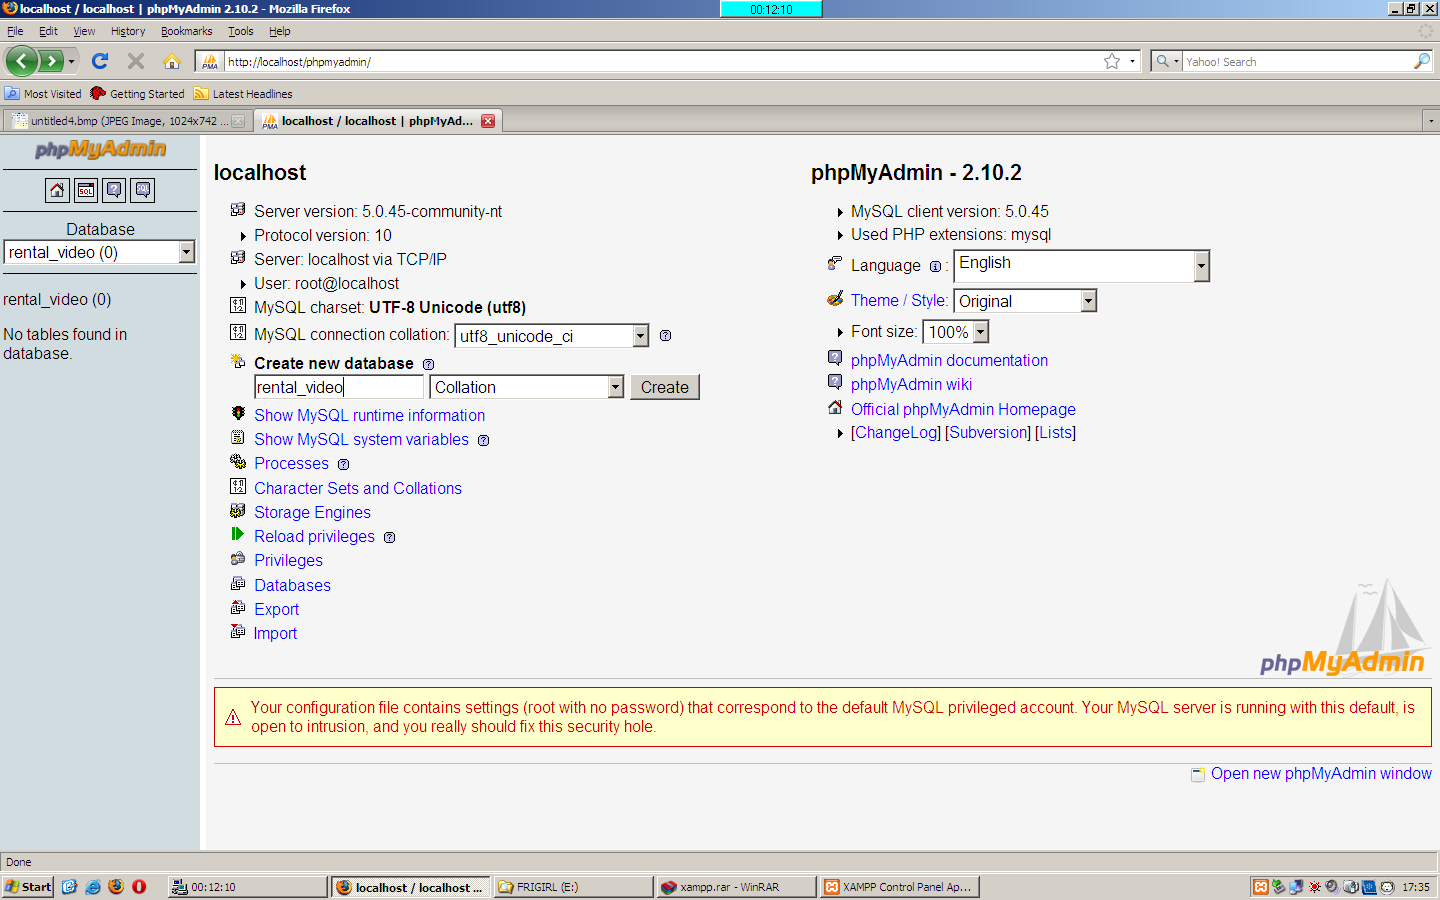This screenshot has width=1440, height=900.
Task: Click the Stop loading X icon
Action: coord(136,61)
